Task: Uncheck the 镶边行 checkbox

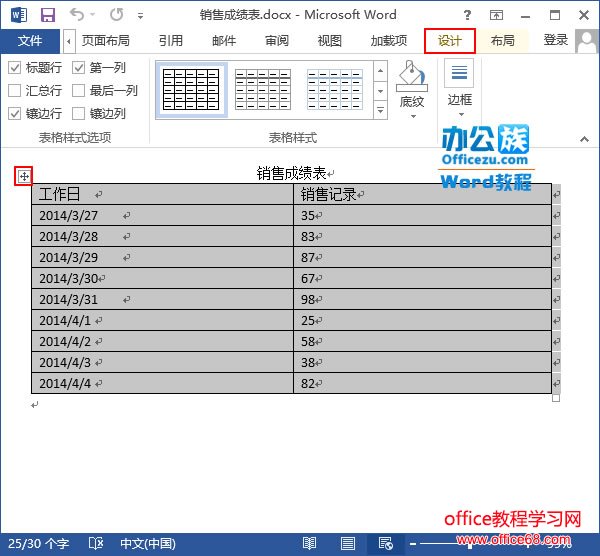Action: [x=15, y=114]
